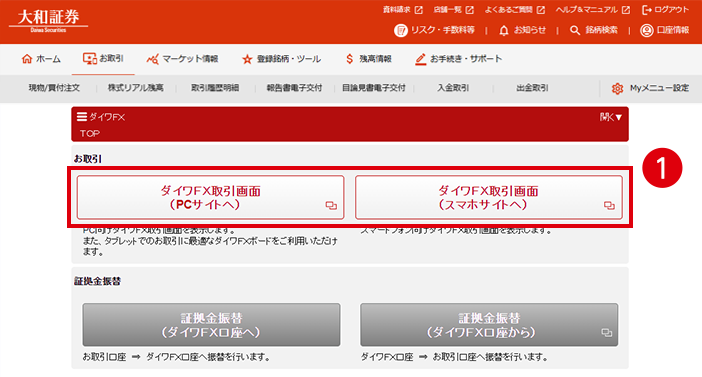Click new-window icon on ダイワFX口座から button

click(x=607, y=333)
